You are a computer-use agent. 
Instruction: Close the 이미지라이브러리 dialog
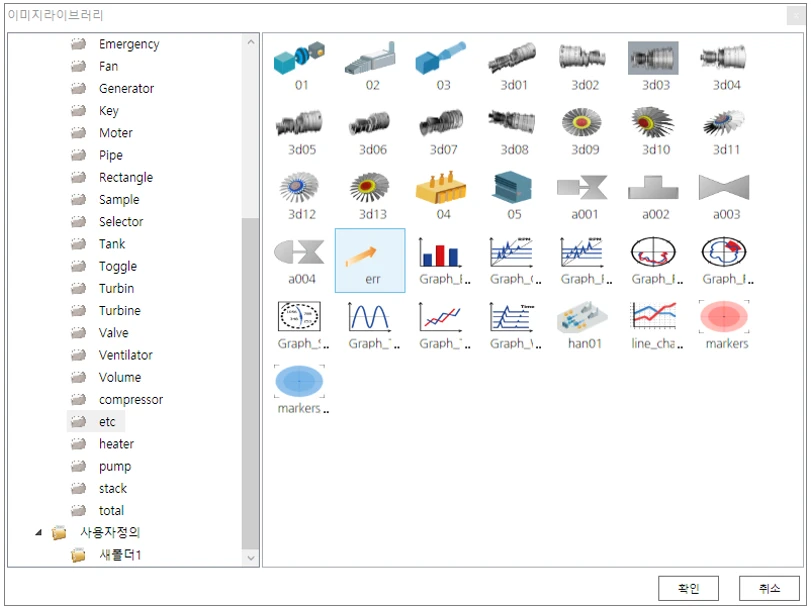796,16
